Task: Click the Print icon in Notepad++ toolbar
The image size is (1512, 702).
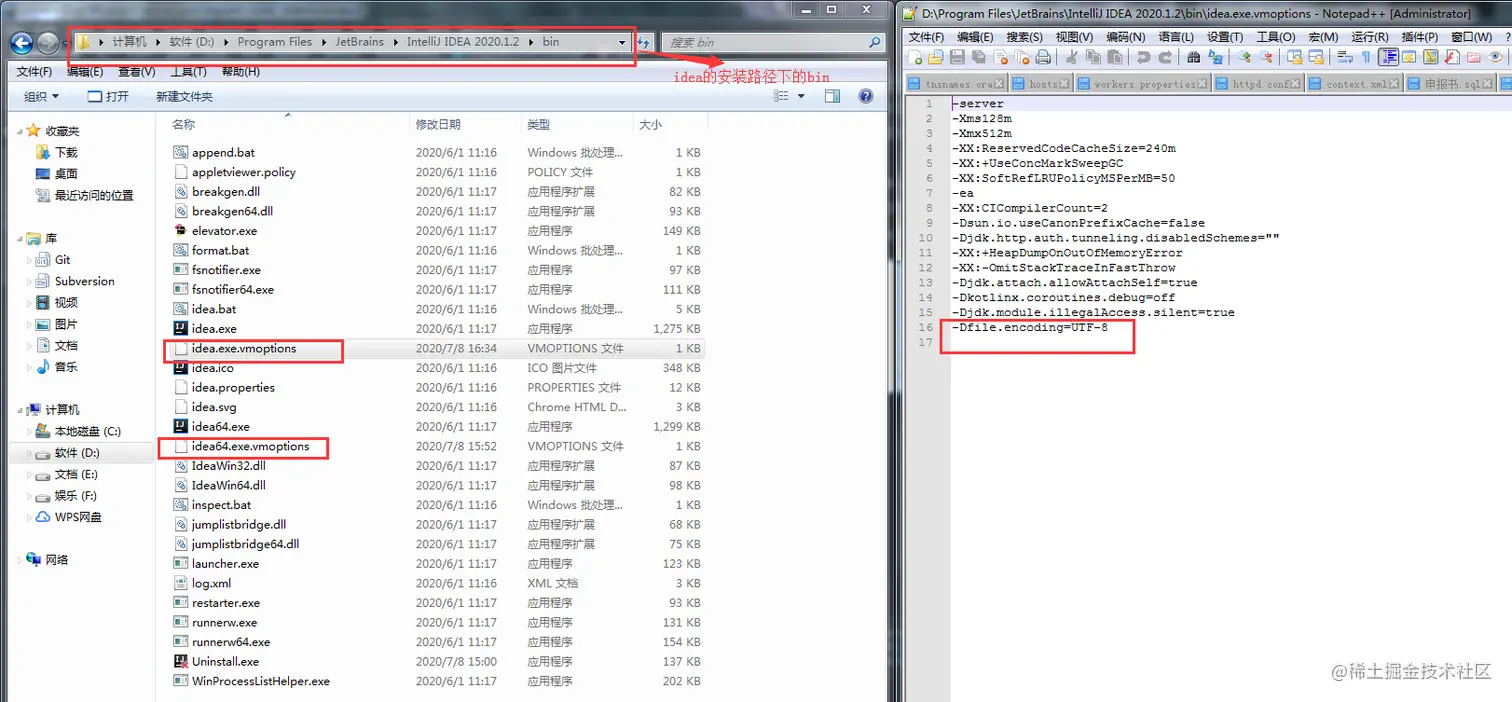Action: coord(1043,57)
